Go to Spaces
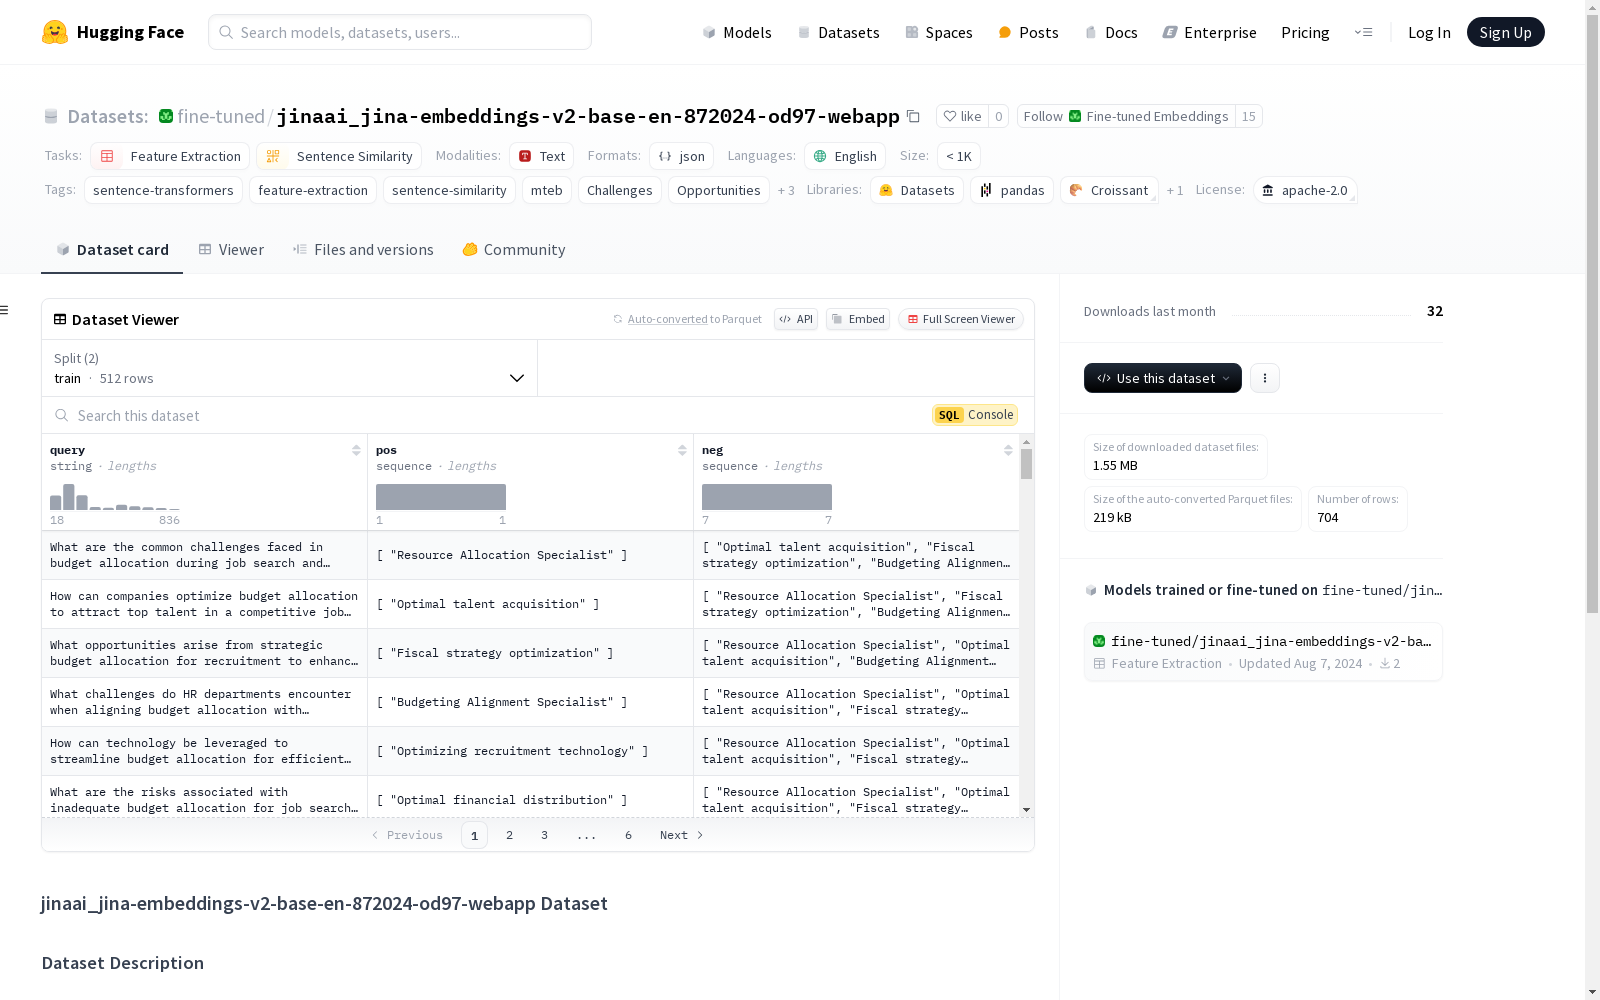The image size is (1600, 1000). 939,32
